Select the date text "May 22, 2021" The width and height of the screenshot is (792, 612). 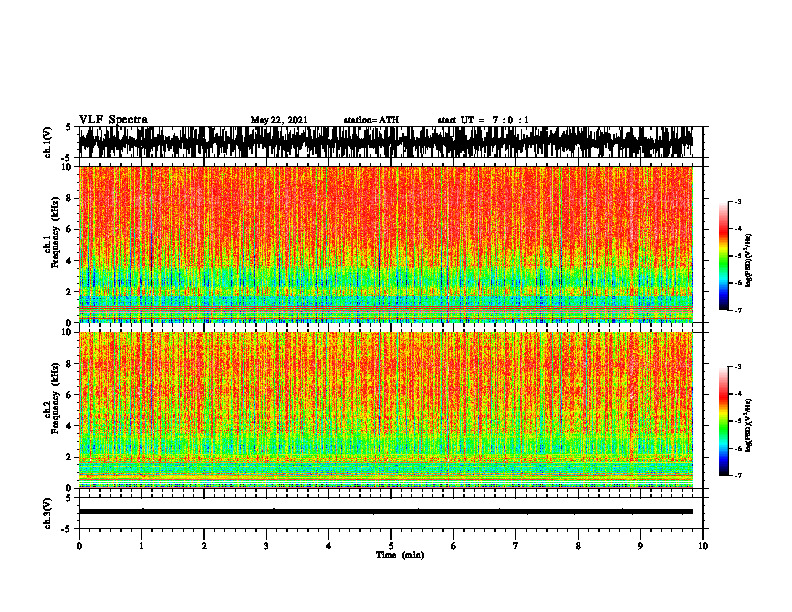tap(279, 120)
